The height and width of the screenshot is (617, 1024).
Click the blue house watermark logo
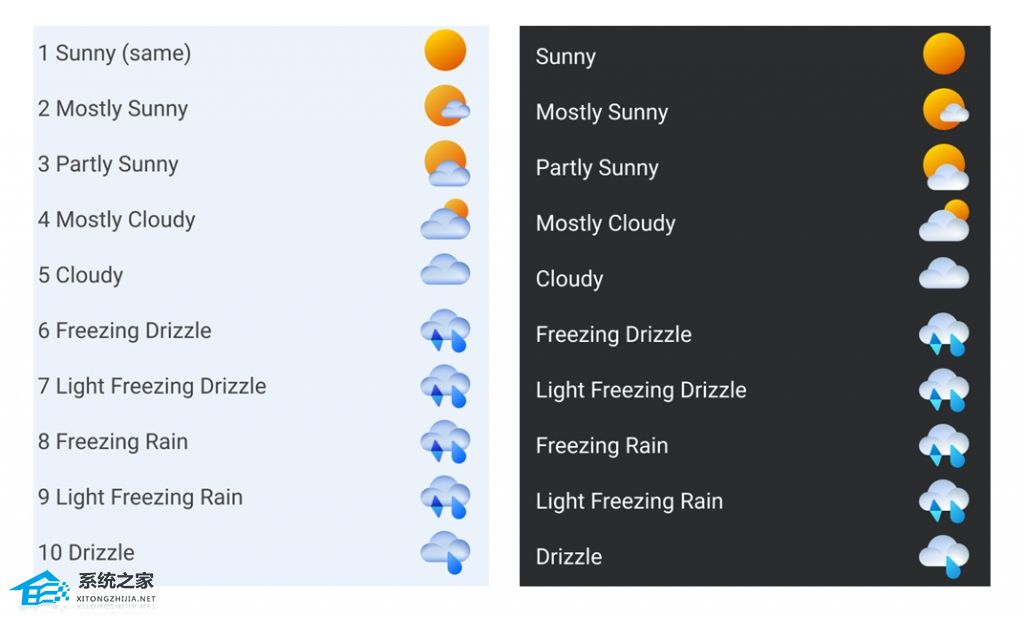39,592
